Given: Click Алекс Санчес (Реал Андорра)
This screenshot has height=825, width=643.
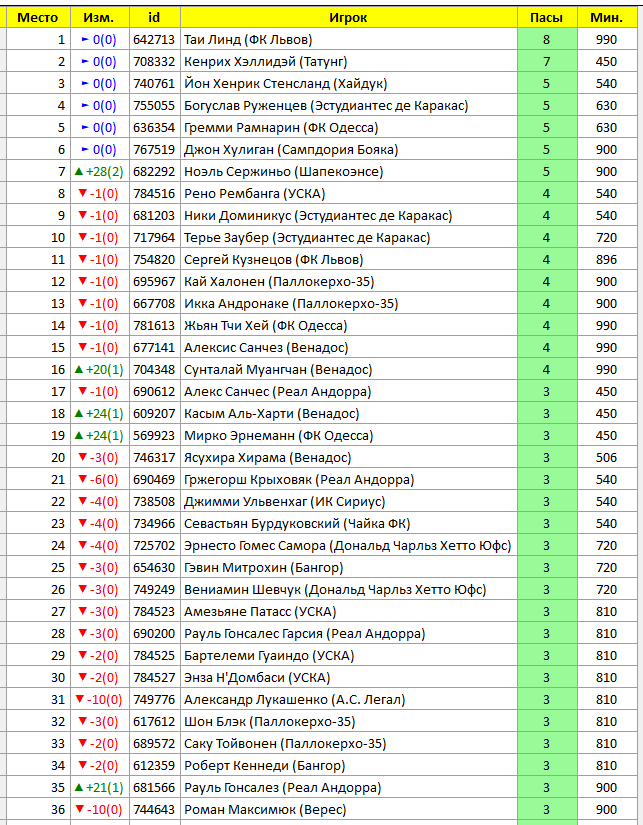Looking at the screenshot, I should pyautogui.click(x=349, y=392).
